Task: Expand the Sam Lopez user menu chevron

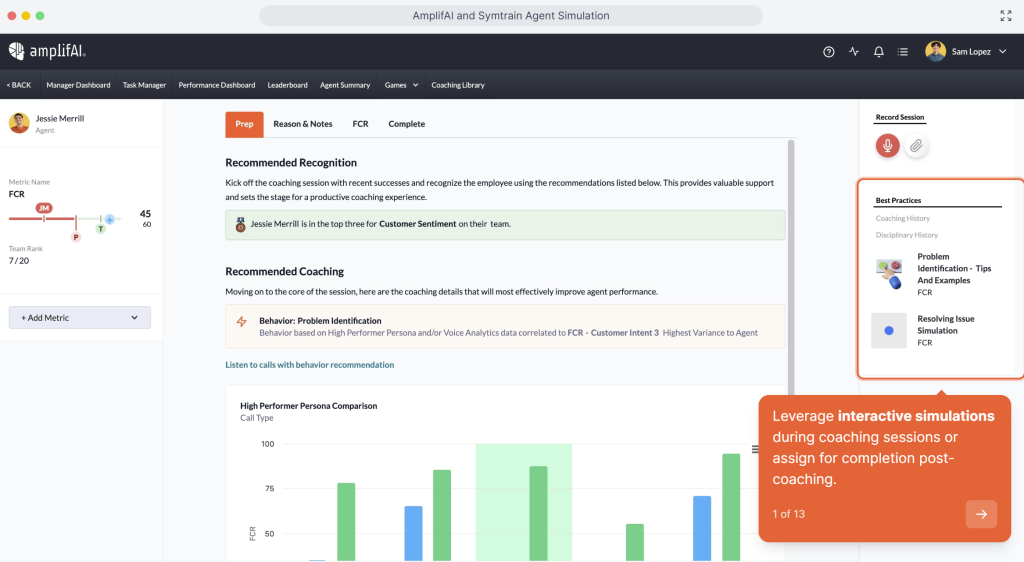Action: pos(1002,52)
